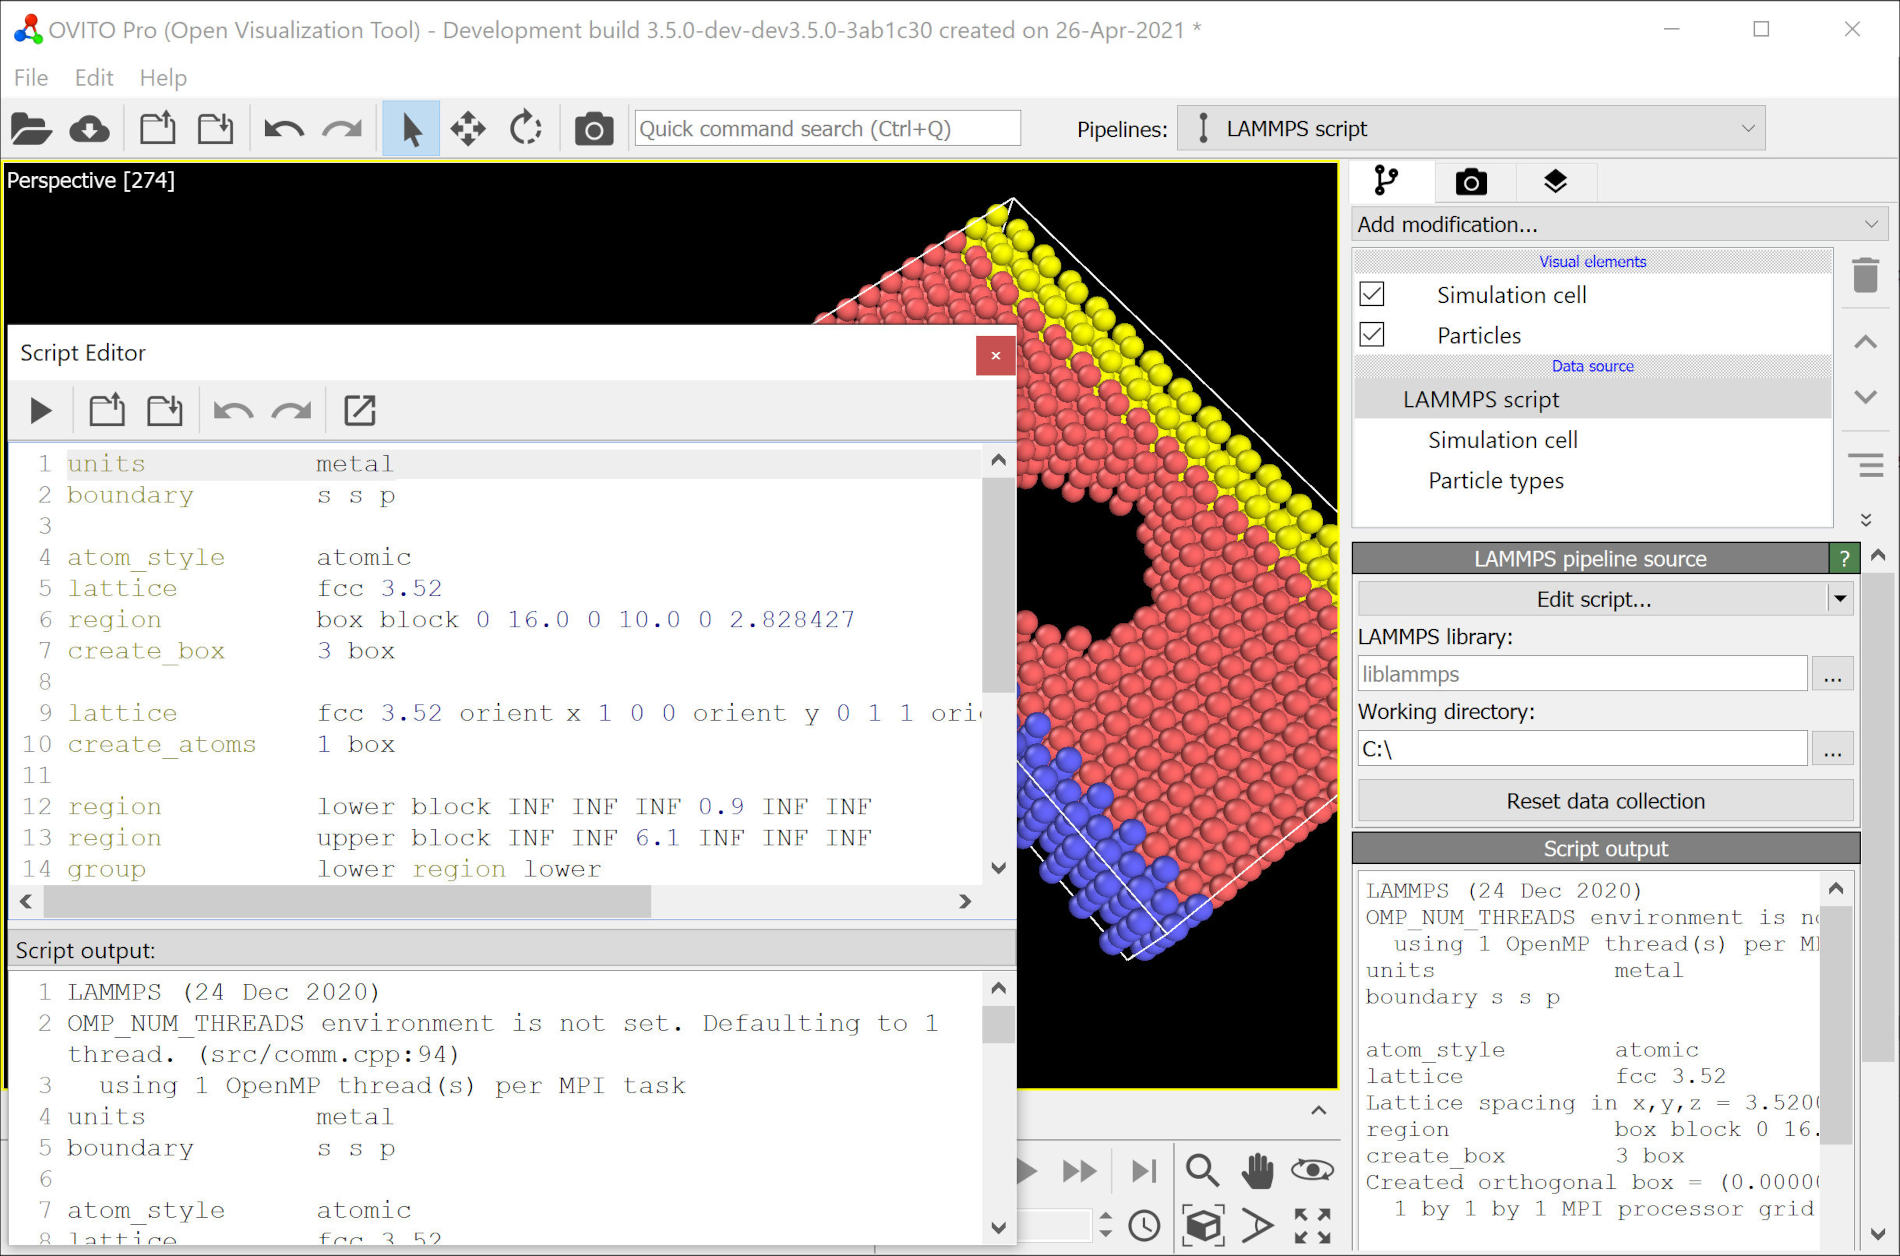Toggle the Simulation cell visual element checkbox
Image resolution: width=1900 pixels, height=1256 pixels.
pos(1372,294)
